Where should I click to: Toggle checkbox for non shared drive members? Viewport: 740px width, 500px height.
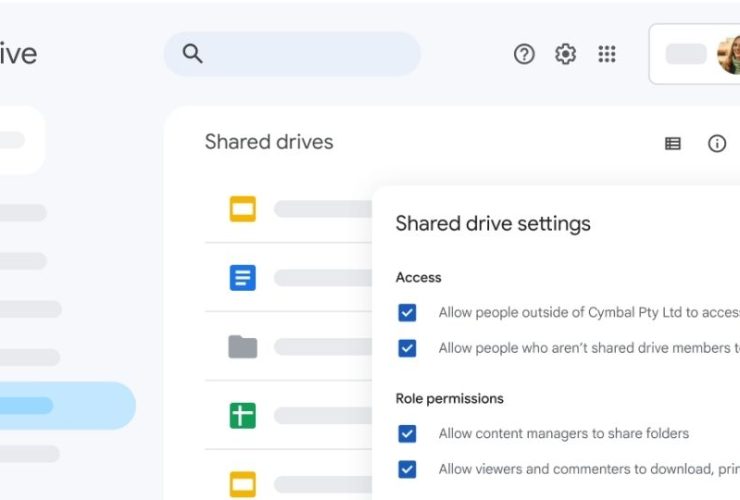407,348
